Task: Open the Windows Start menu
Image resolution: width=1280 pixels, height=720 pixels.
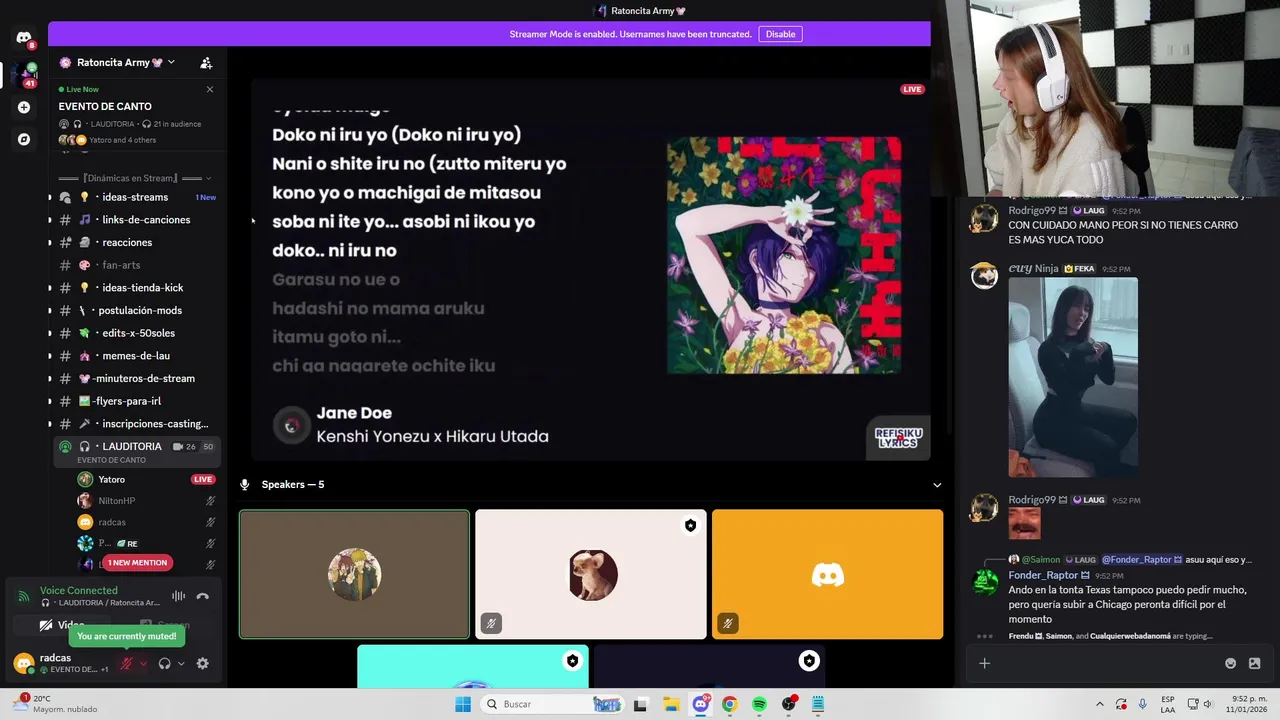Action: [x=463, y=704]
